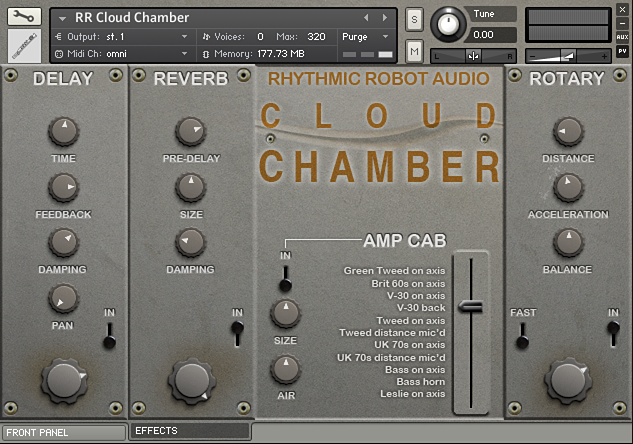This screenshot has width=633, height=444.
Task: Go to previous instrument with left arrow
Action: point(366,17)
